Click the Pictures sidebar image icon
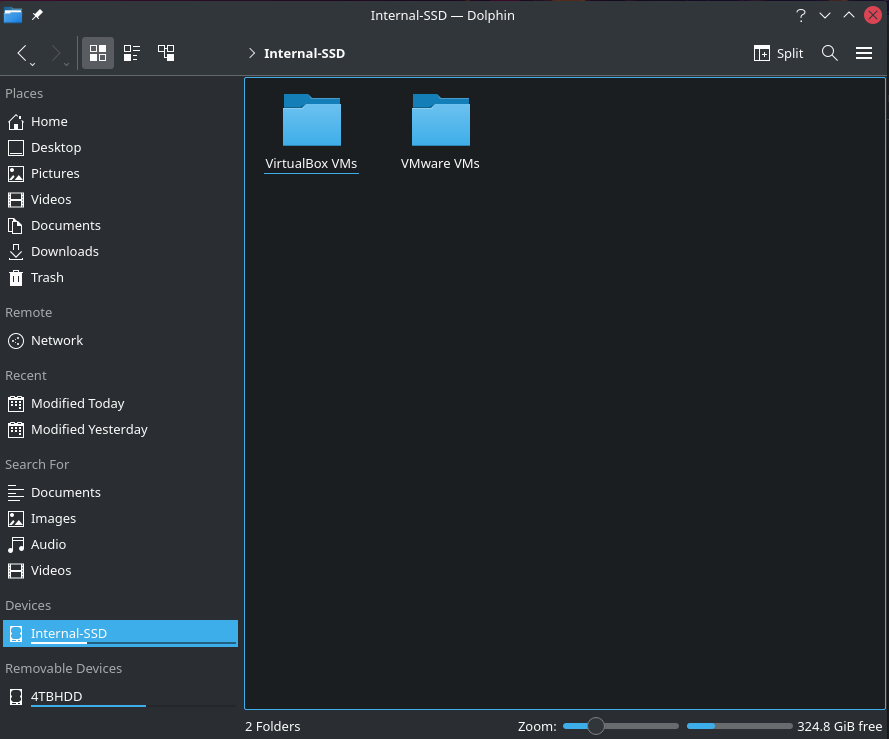889x739 pixels. pos(16,174)
